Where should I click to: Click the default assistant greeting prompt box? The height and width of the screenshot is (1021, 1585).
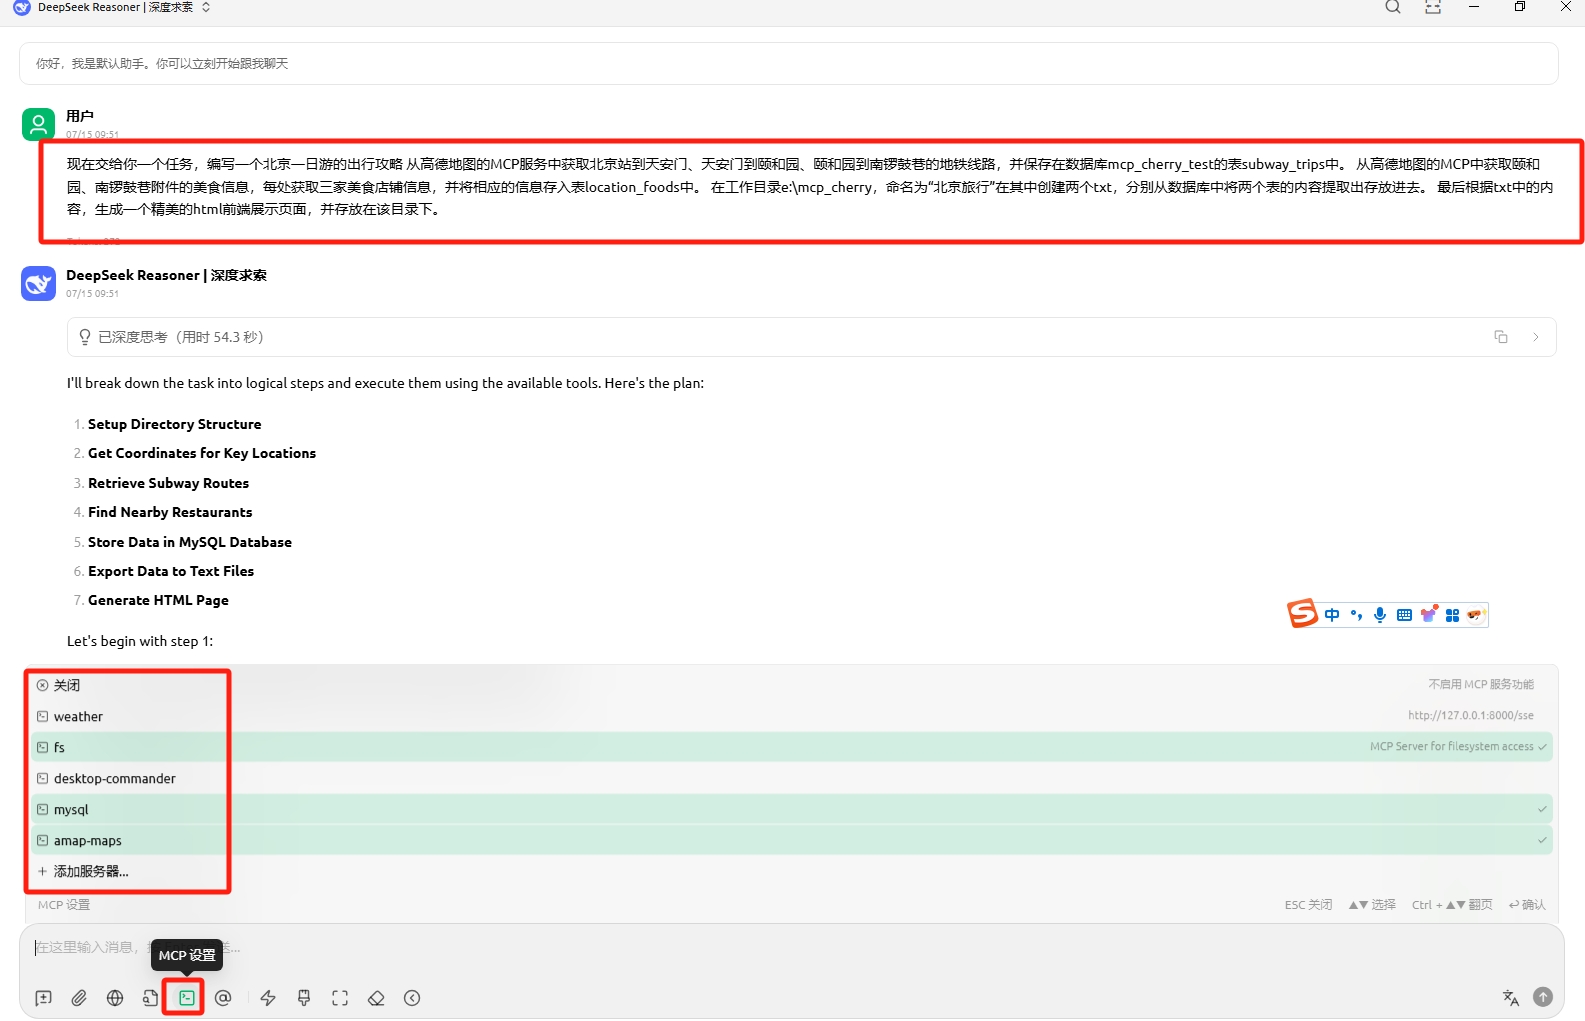point(788,63)
